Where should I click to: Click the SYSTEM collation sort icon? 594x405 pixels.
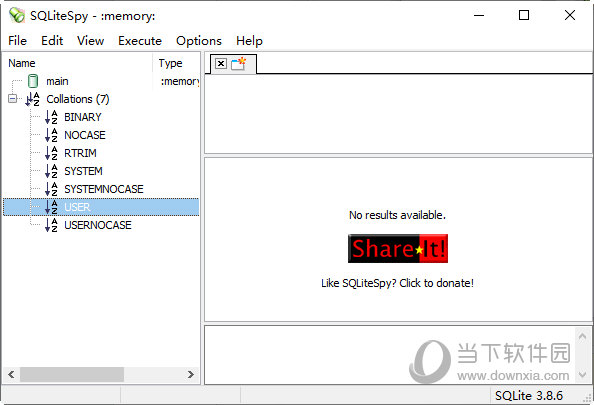pyautogui.click(x=51, y=171)
